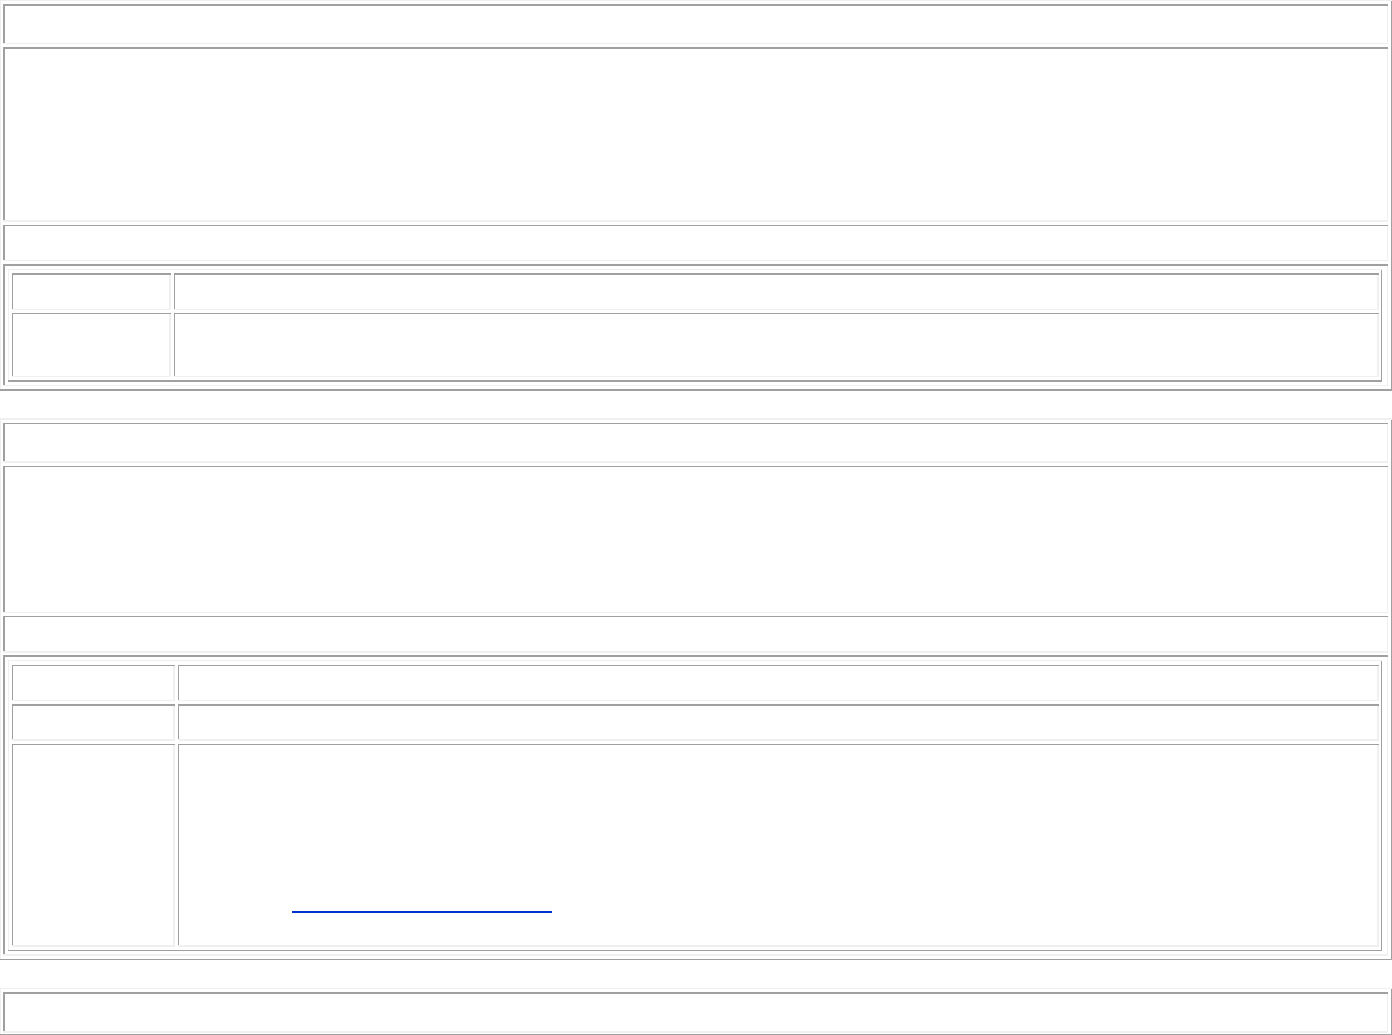This screenshot has width=1392, height=1035.
Task: Select second table's inner second-row wide right cell
Action: pos(778,722)
